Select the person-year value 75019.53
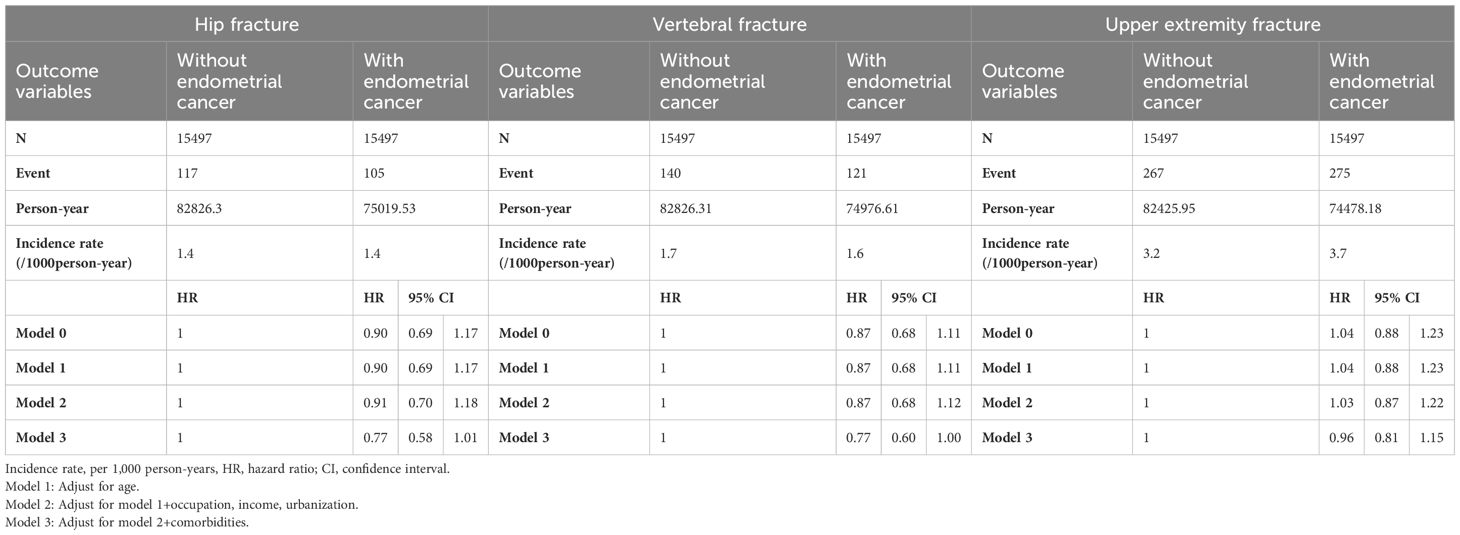 coord(395,209)
